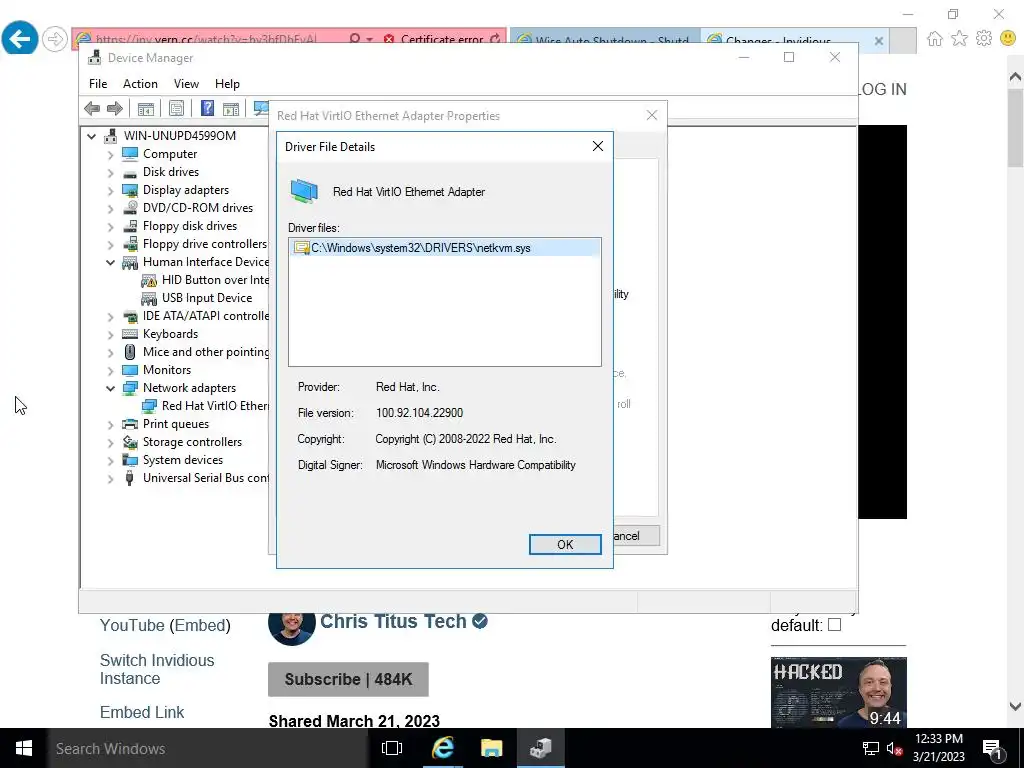This screenshot has width=1024, height=768.
Task: Open the Help menu
Action: pyautogui.click(x=227, y=84)
